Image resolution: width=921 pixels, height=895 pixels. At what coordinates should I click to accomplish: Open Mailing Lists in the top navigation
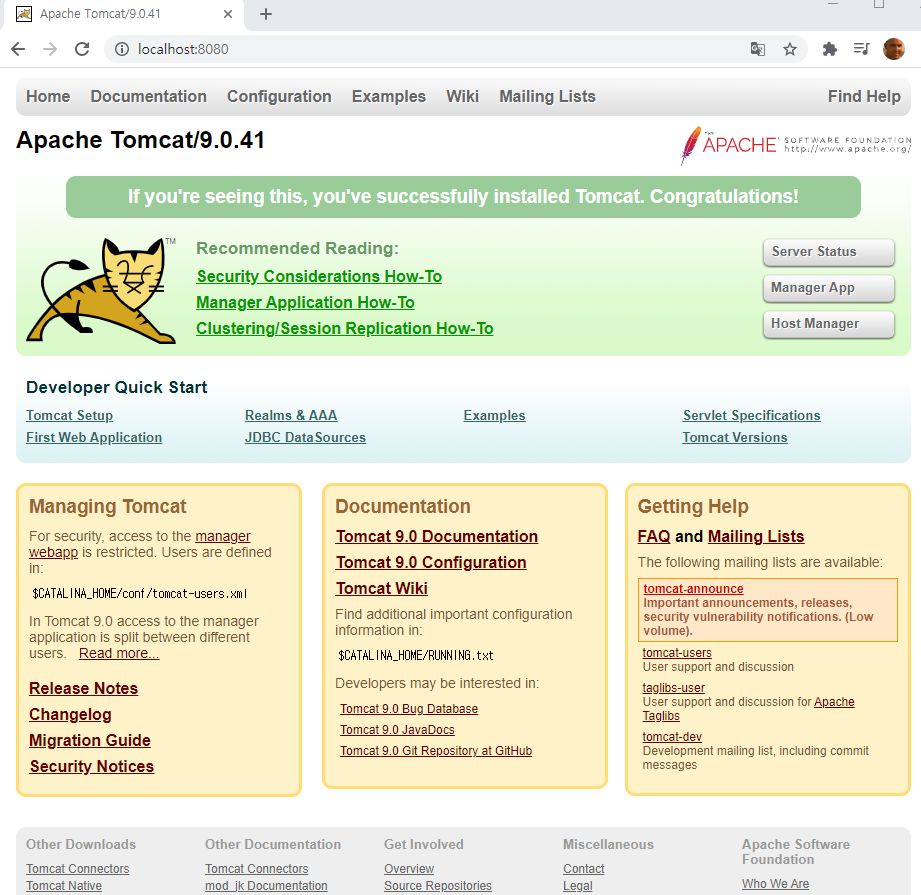tap(547, 96)
